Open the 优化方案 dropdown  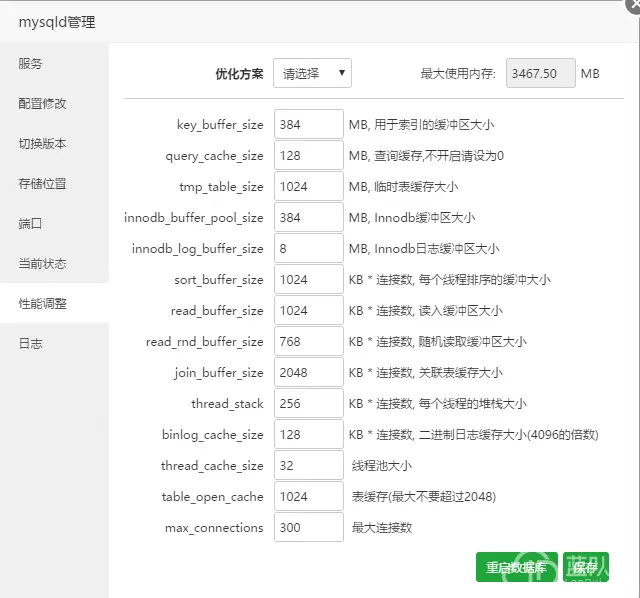312,73
